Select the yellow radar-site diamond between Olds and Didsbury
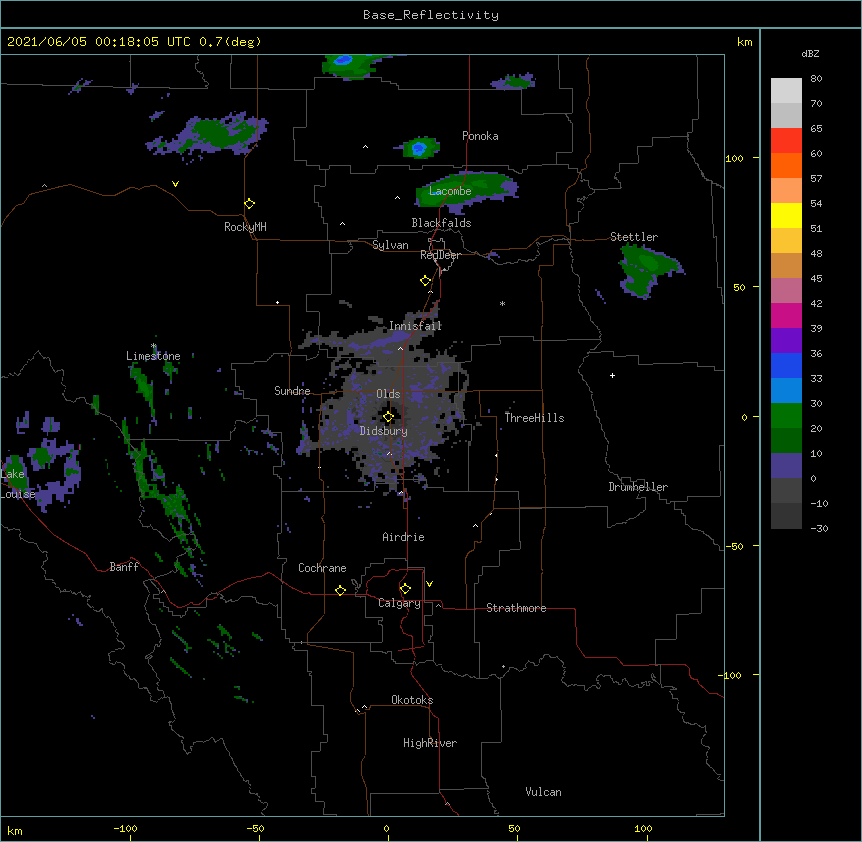This screenshot has height=842, width=862. 389,417
